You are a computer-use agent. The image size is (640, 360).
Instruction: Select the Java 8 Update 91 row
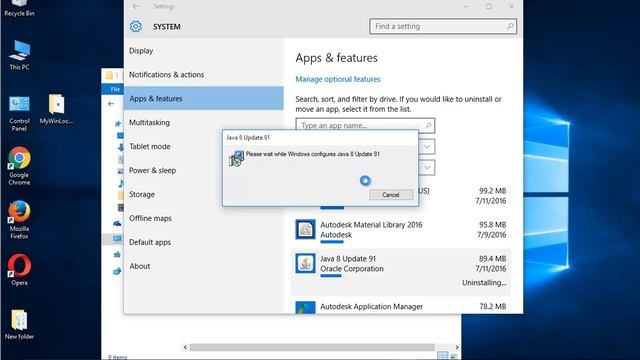(401, 273)
